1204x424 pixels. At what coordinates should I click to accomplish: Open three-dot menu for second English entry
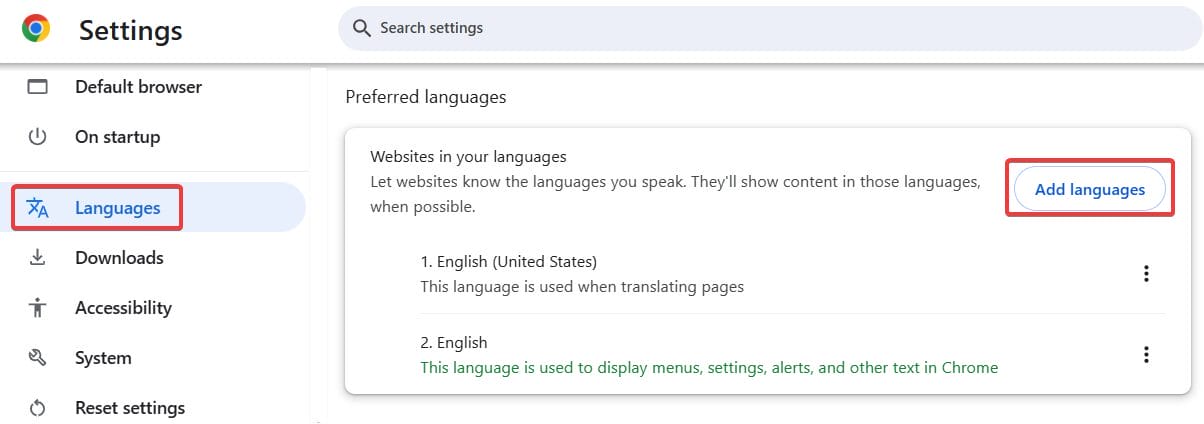(1146, 354)
